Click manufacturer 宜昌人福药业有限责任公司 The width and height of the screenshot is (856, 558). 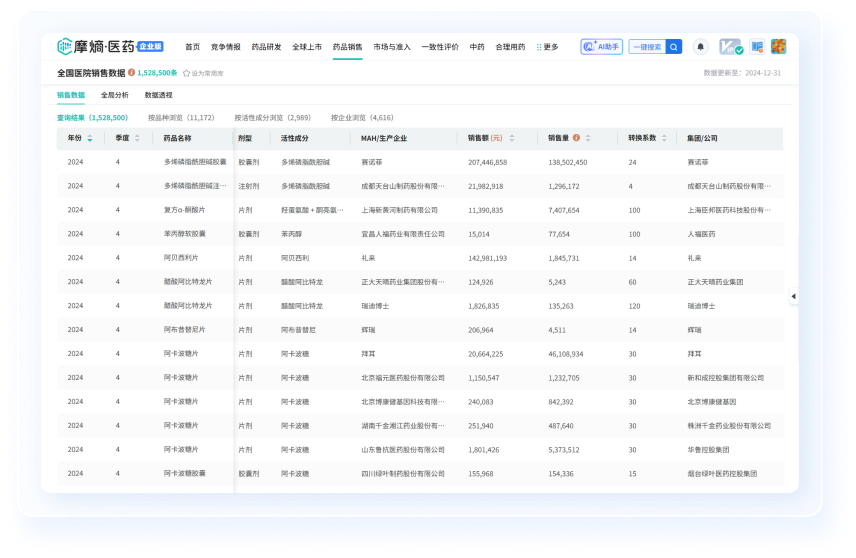(x=403, y=234)
